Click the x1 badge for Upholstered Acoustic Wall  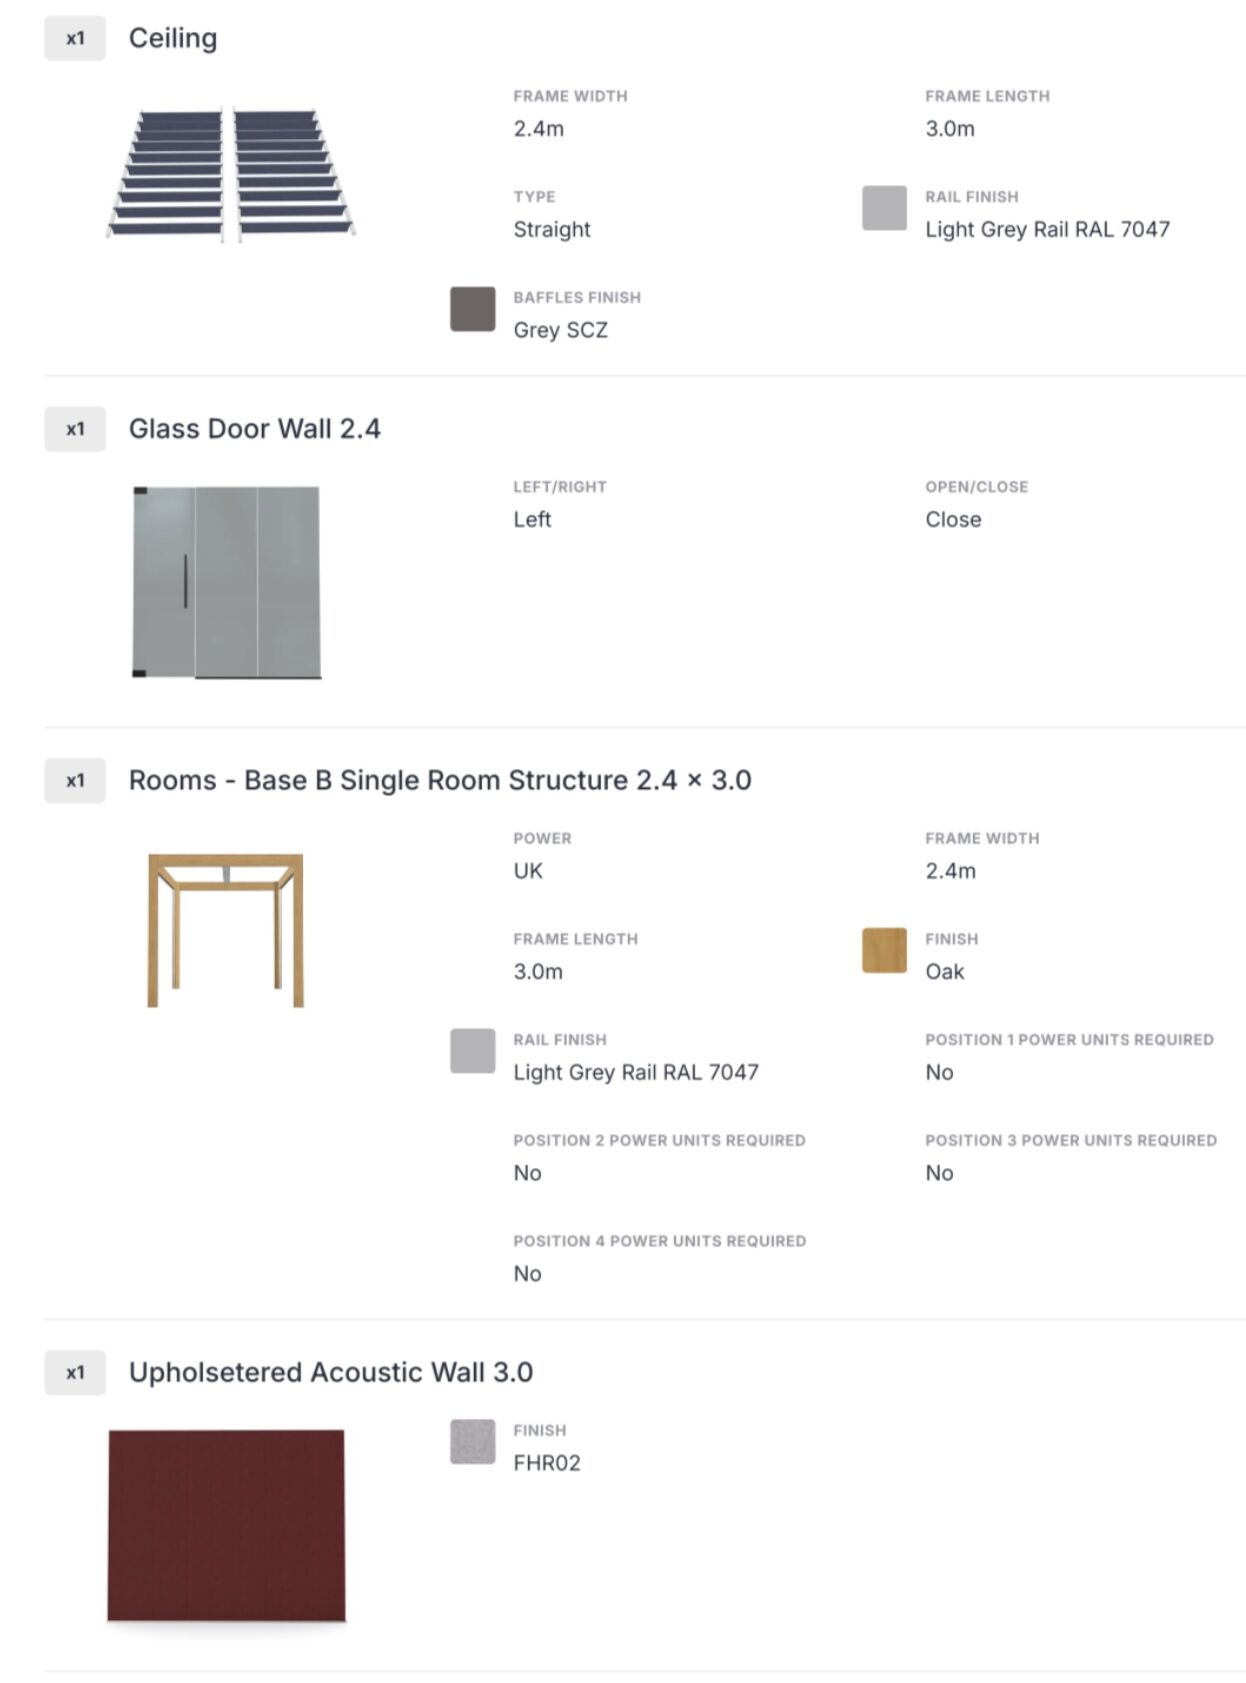(75, 1372)
